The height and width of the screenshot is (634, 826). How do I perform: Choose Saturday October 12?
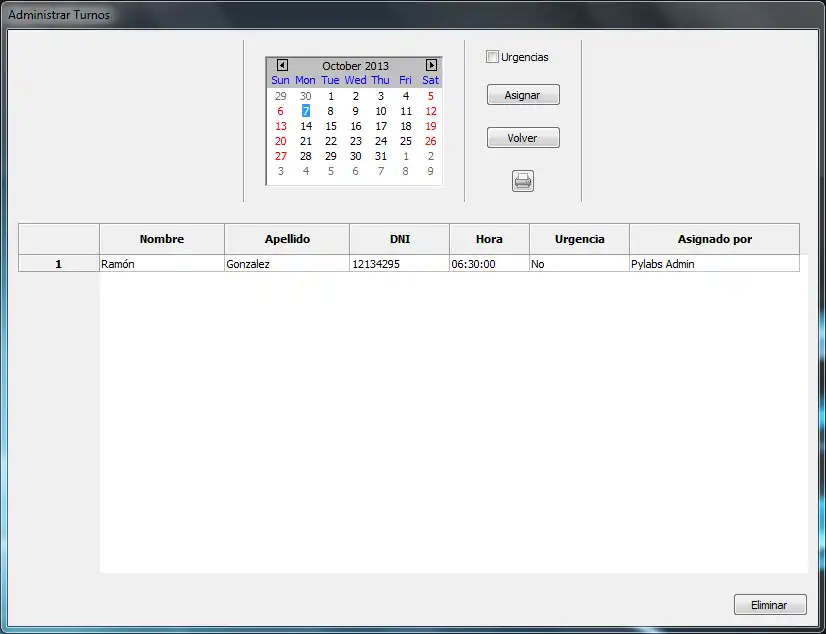tap(431, 111)
